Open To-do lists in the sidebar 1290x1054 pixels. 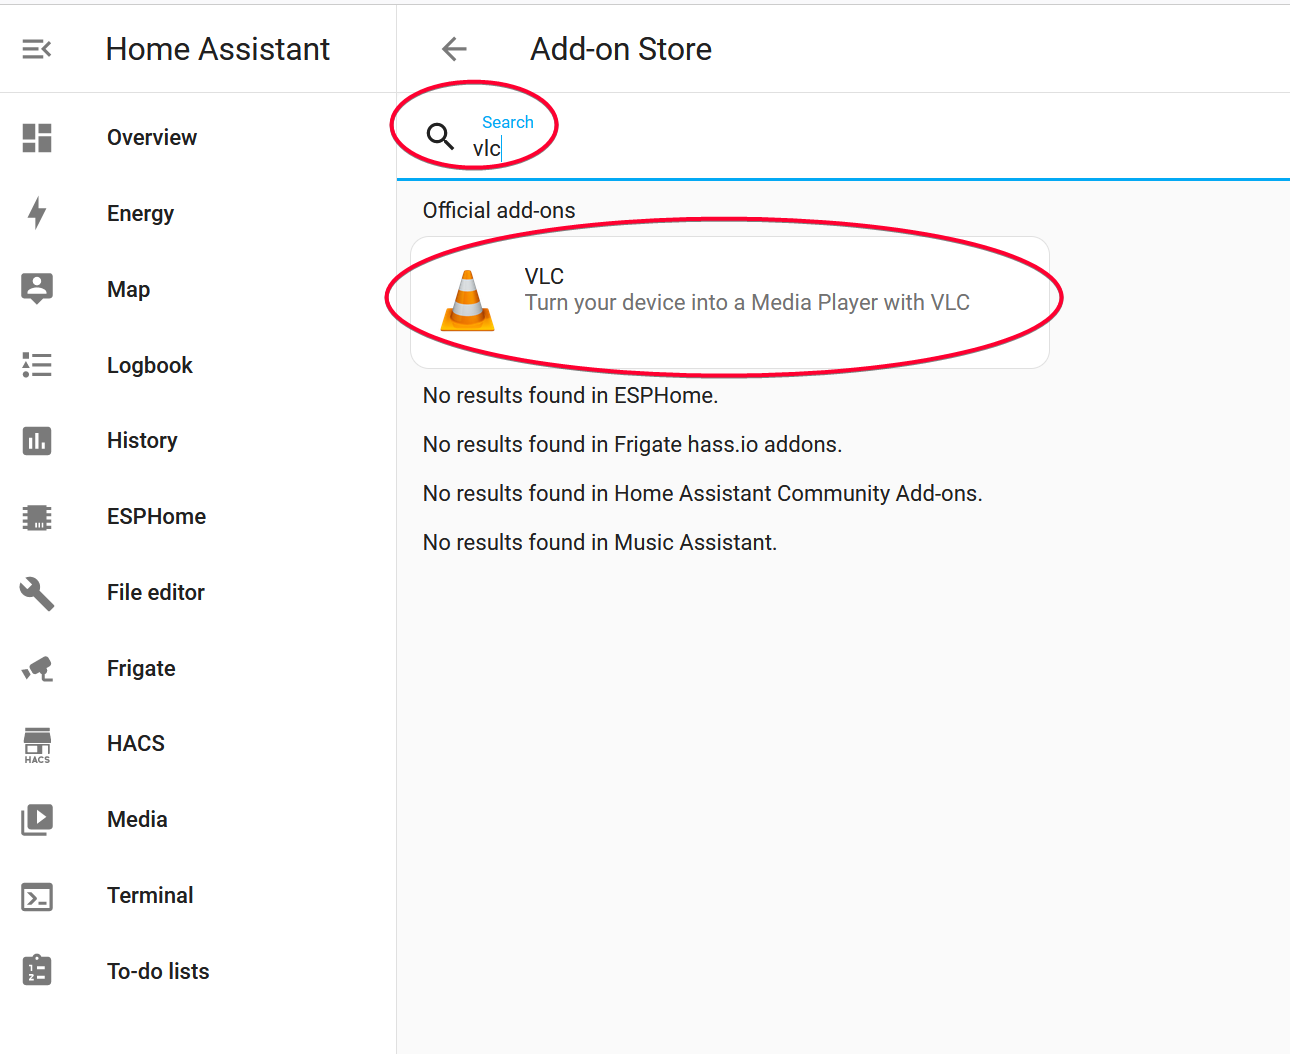[x=198, y=971]
